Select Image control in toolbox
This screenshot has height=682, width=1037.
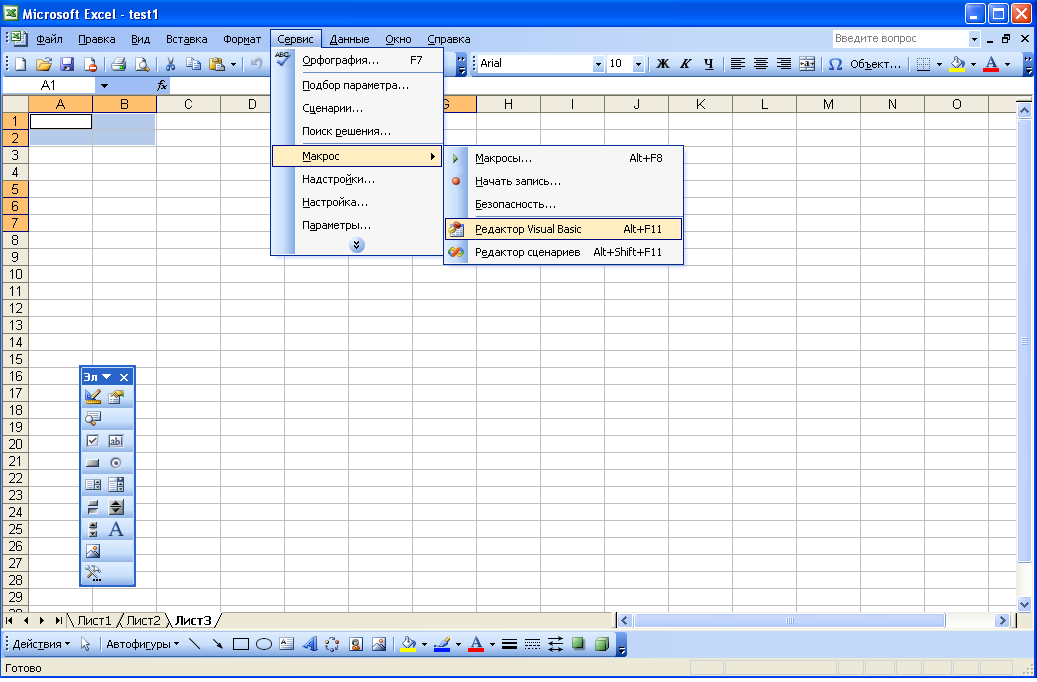[93, 551]
